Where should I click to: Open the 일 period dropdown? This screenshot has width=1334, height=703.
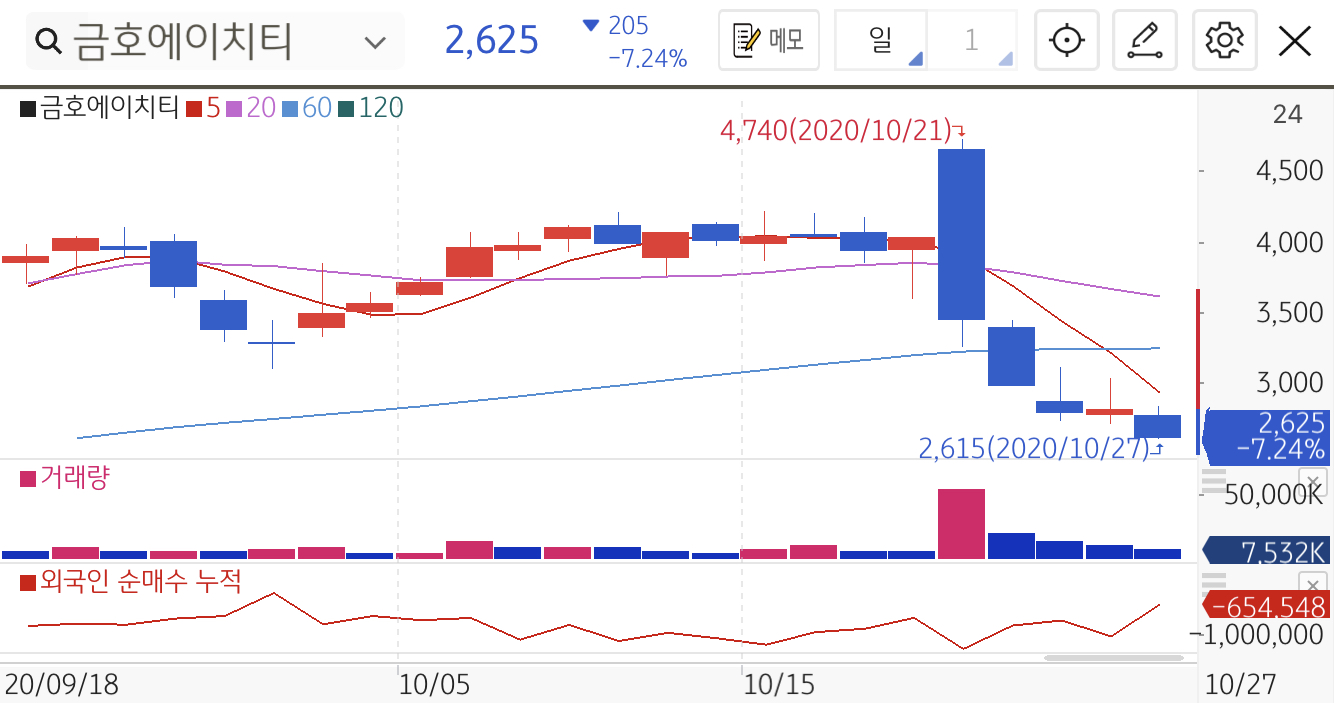click(881, 40)
